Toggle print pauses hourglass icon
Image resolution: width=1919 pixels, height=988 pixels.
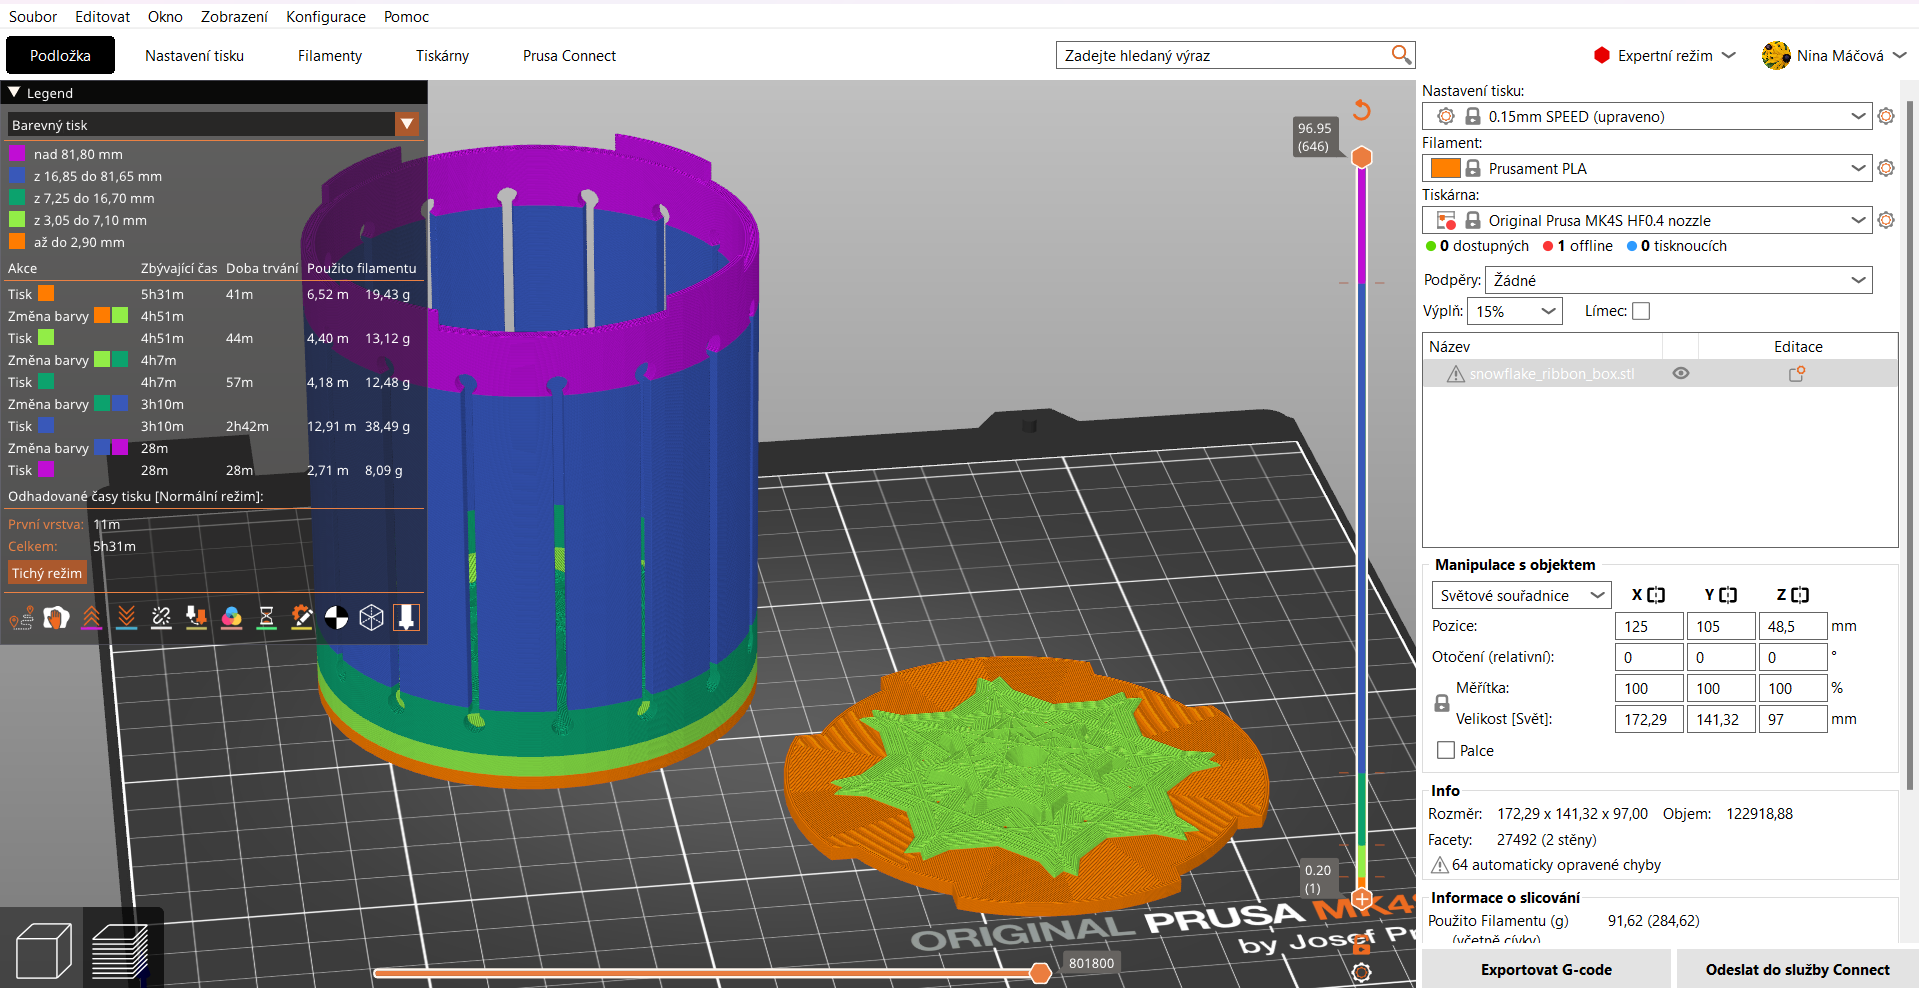click(x=266, y=618)
